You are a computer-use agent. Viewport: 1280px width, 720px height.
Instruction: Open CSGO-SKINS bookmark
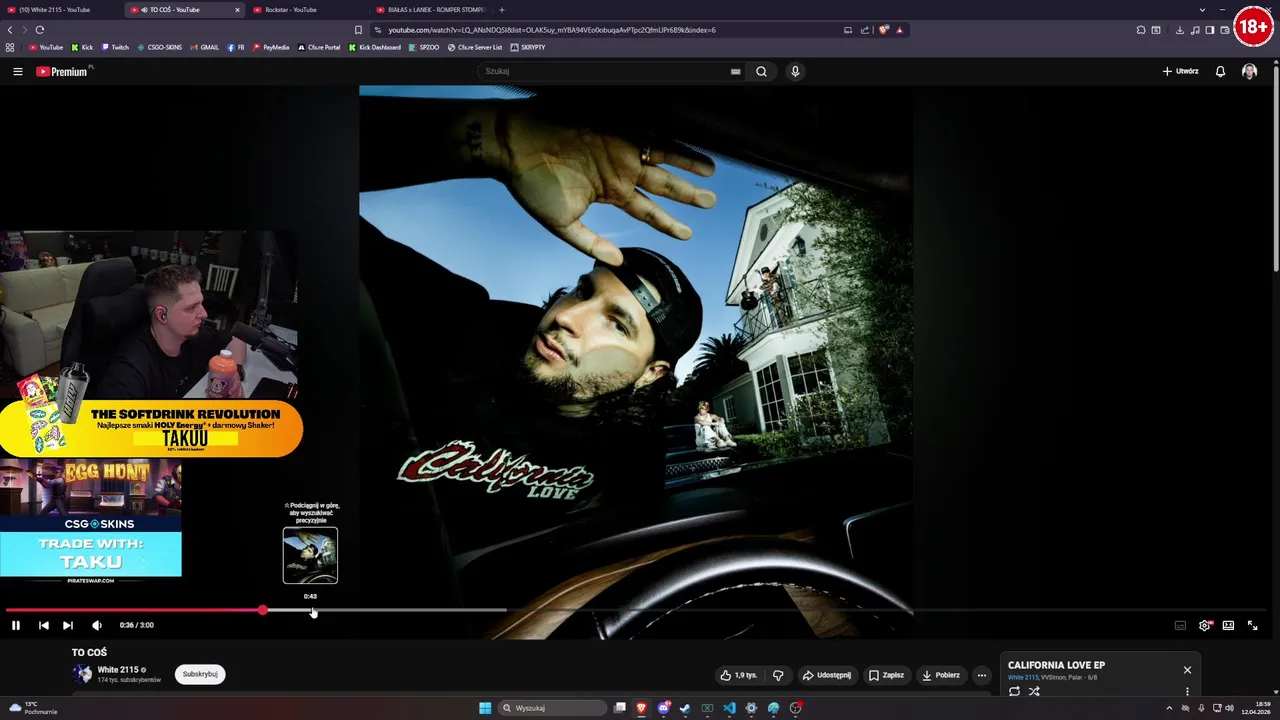(160, 47)
